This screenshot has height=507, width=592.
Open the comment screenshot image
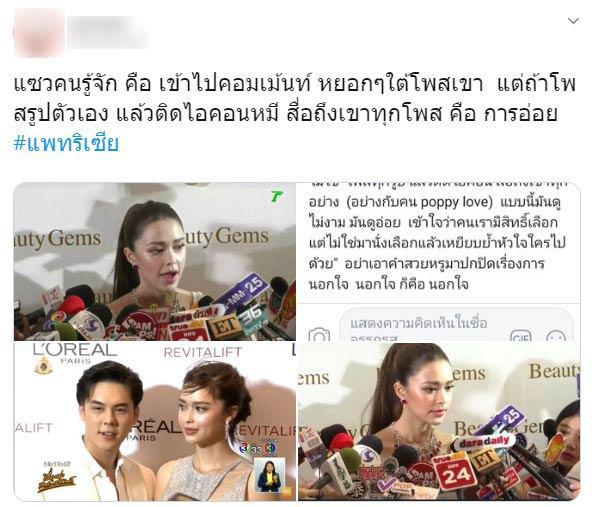click(x=439, y=262)
